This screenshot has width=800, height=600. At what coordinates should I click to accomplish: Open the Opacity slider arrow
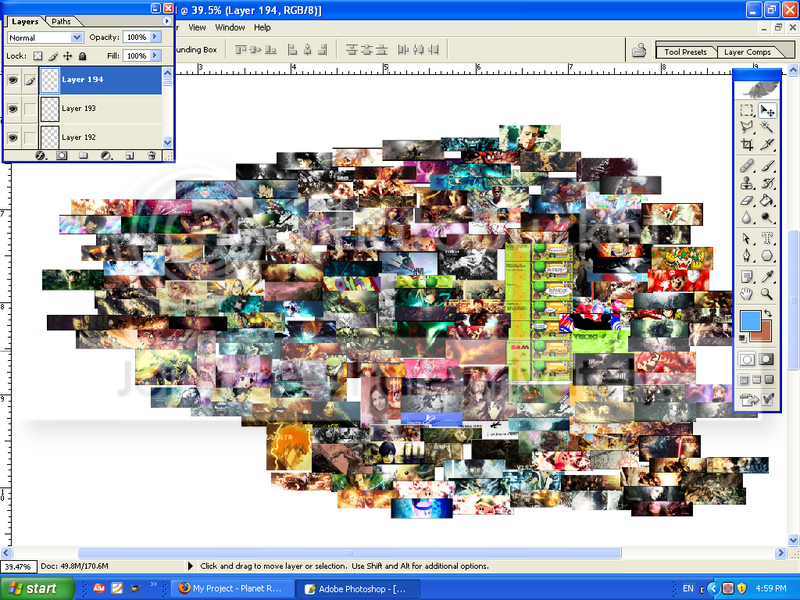coord(156,37)
